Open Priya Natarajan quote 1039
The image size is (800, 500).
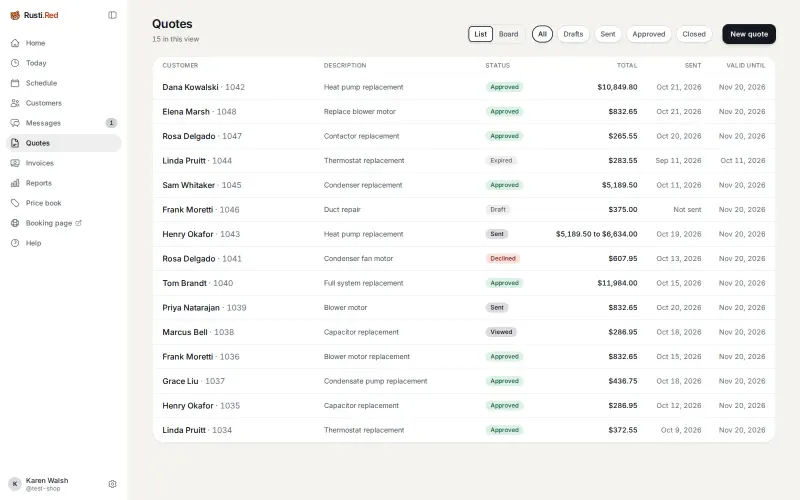click(x=464, y=308)
